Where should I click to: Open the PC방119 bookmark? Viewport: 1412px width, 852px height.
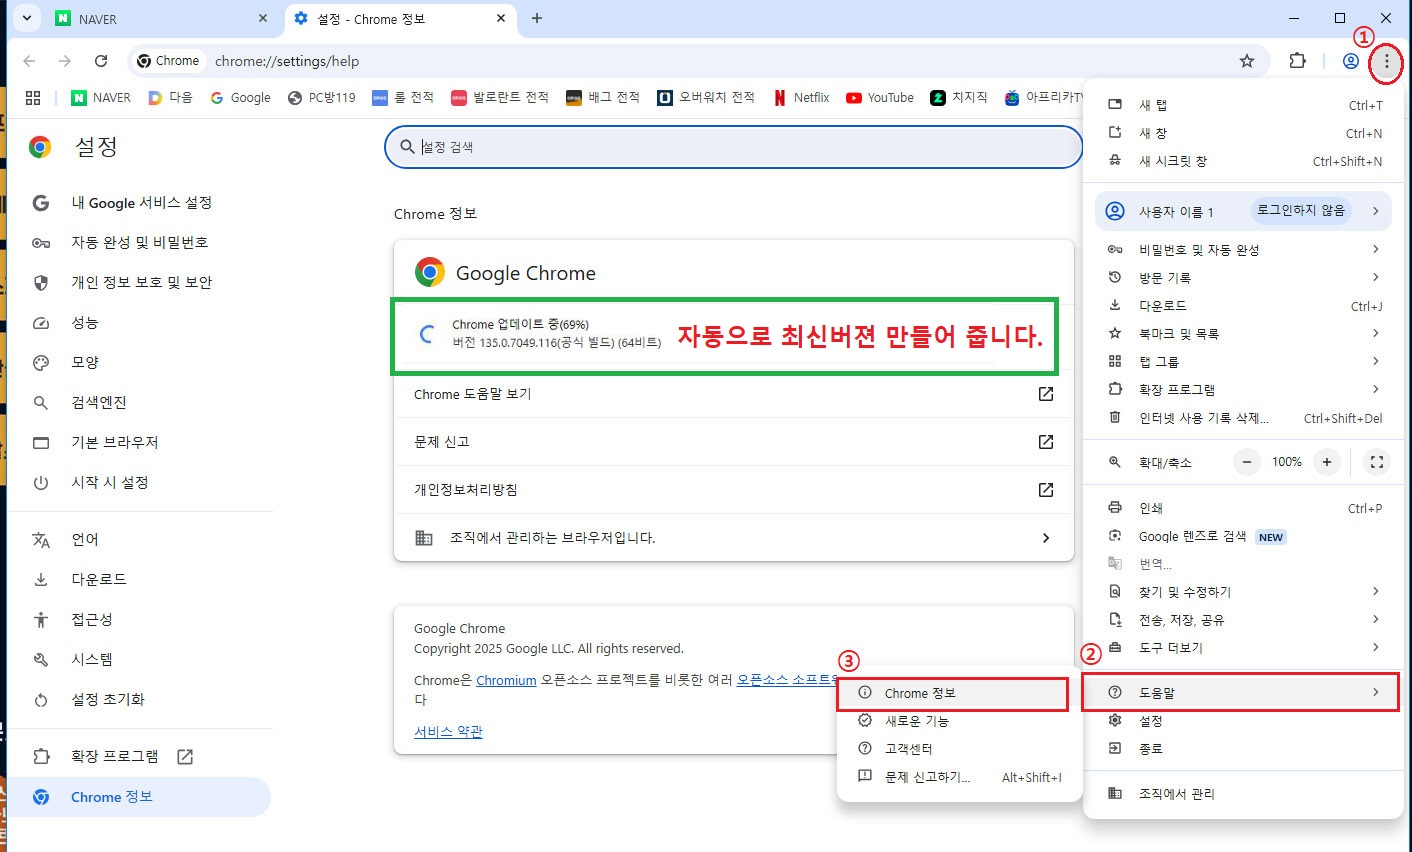(321, 97)
